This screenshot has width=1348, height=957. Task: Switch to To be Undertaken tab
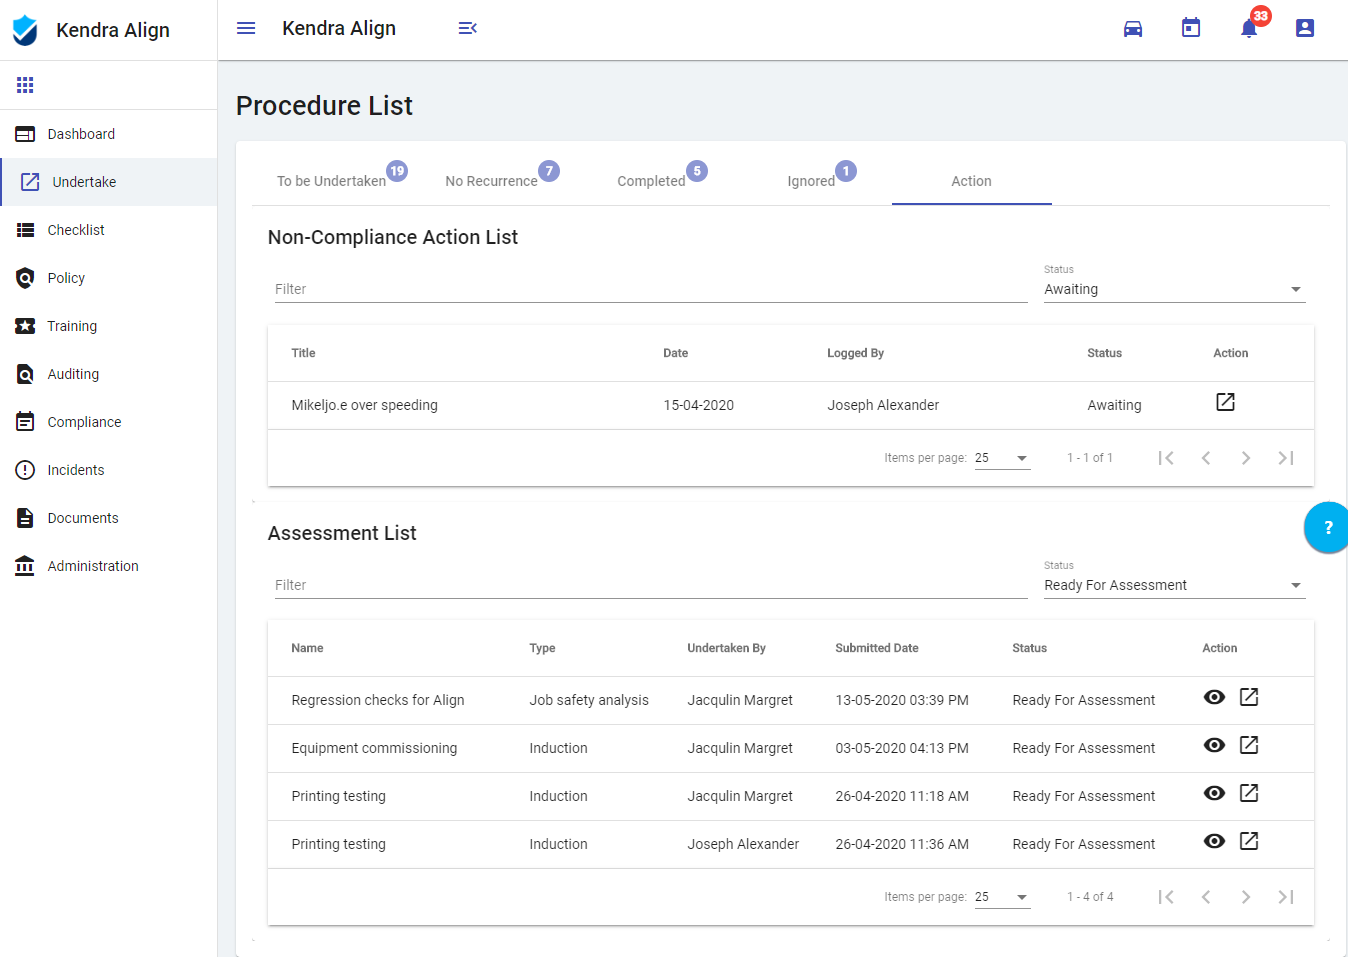[331, 181]
